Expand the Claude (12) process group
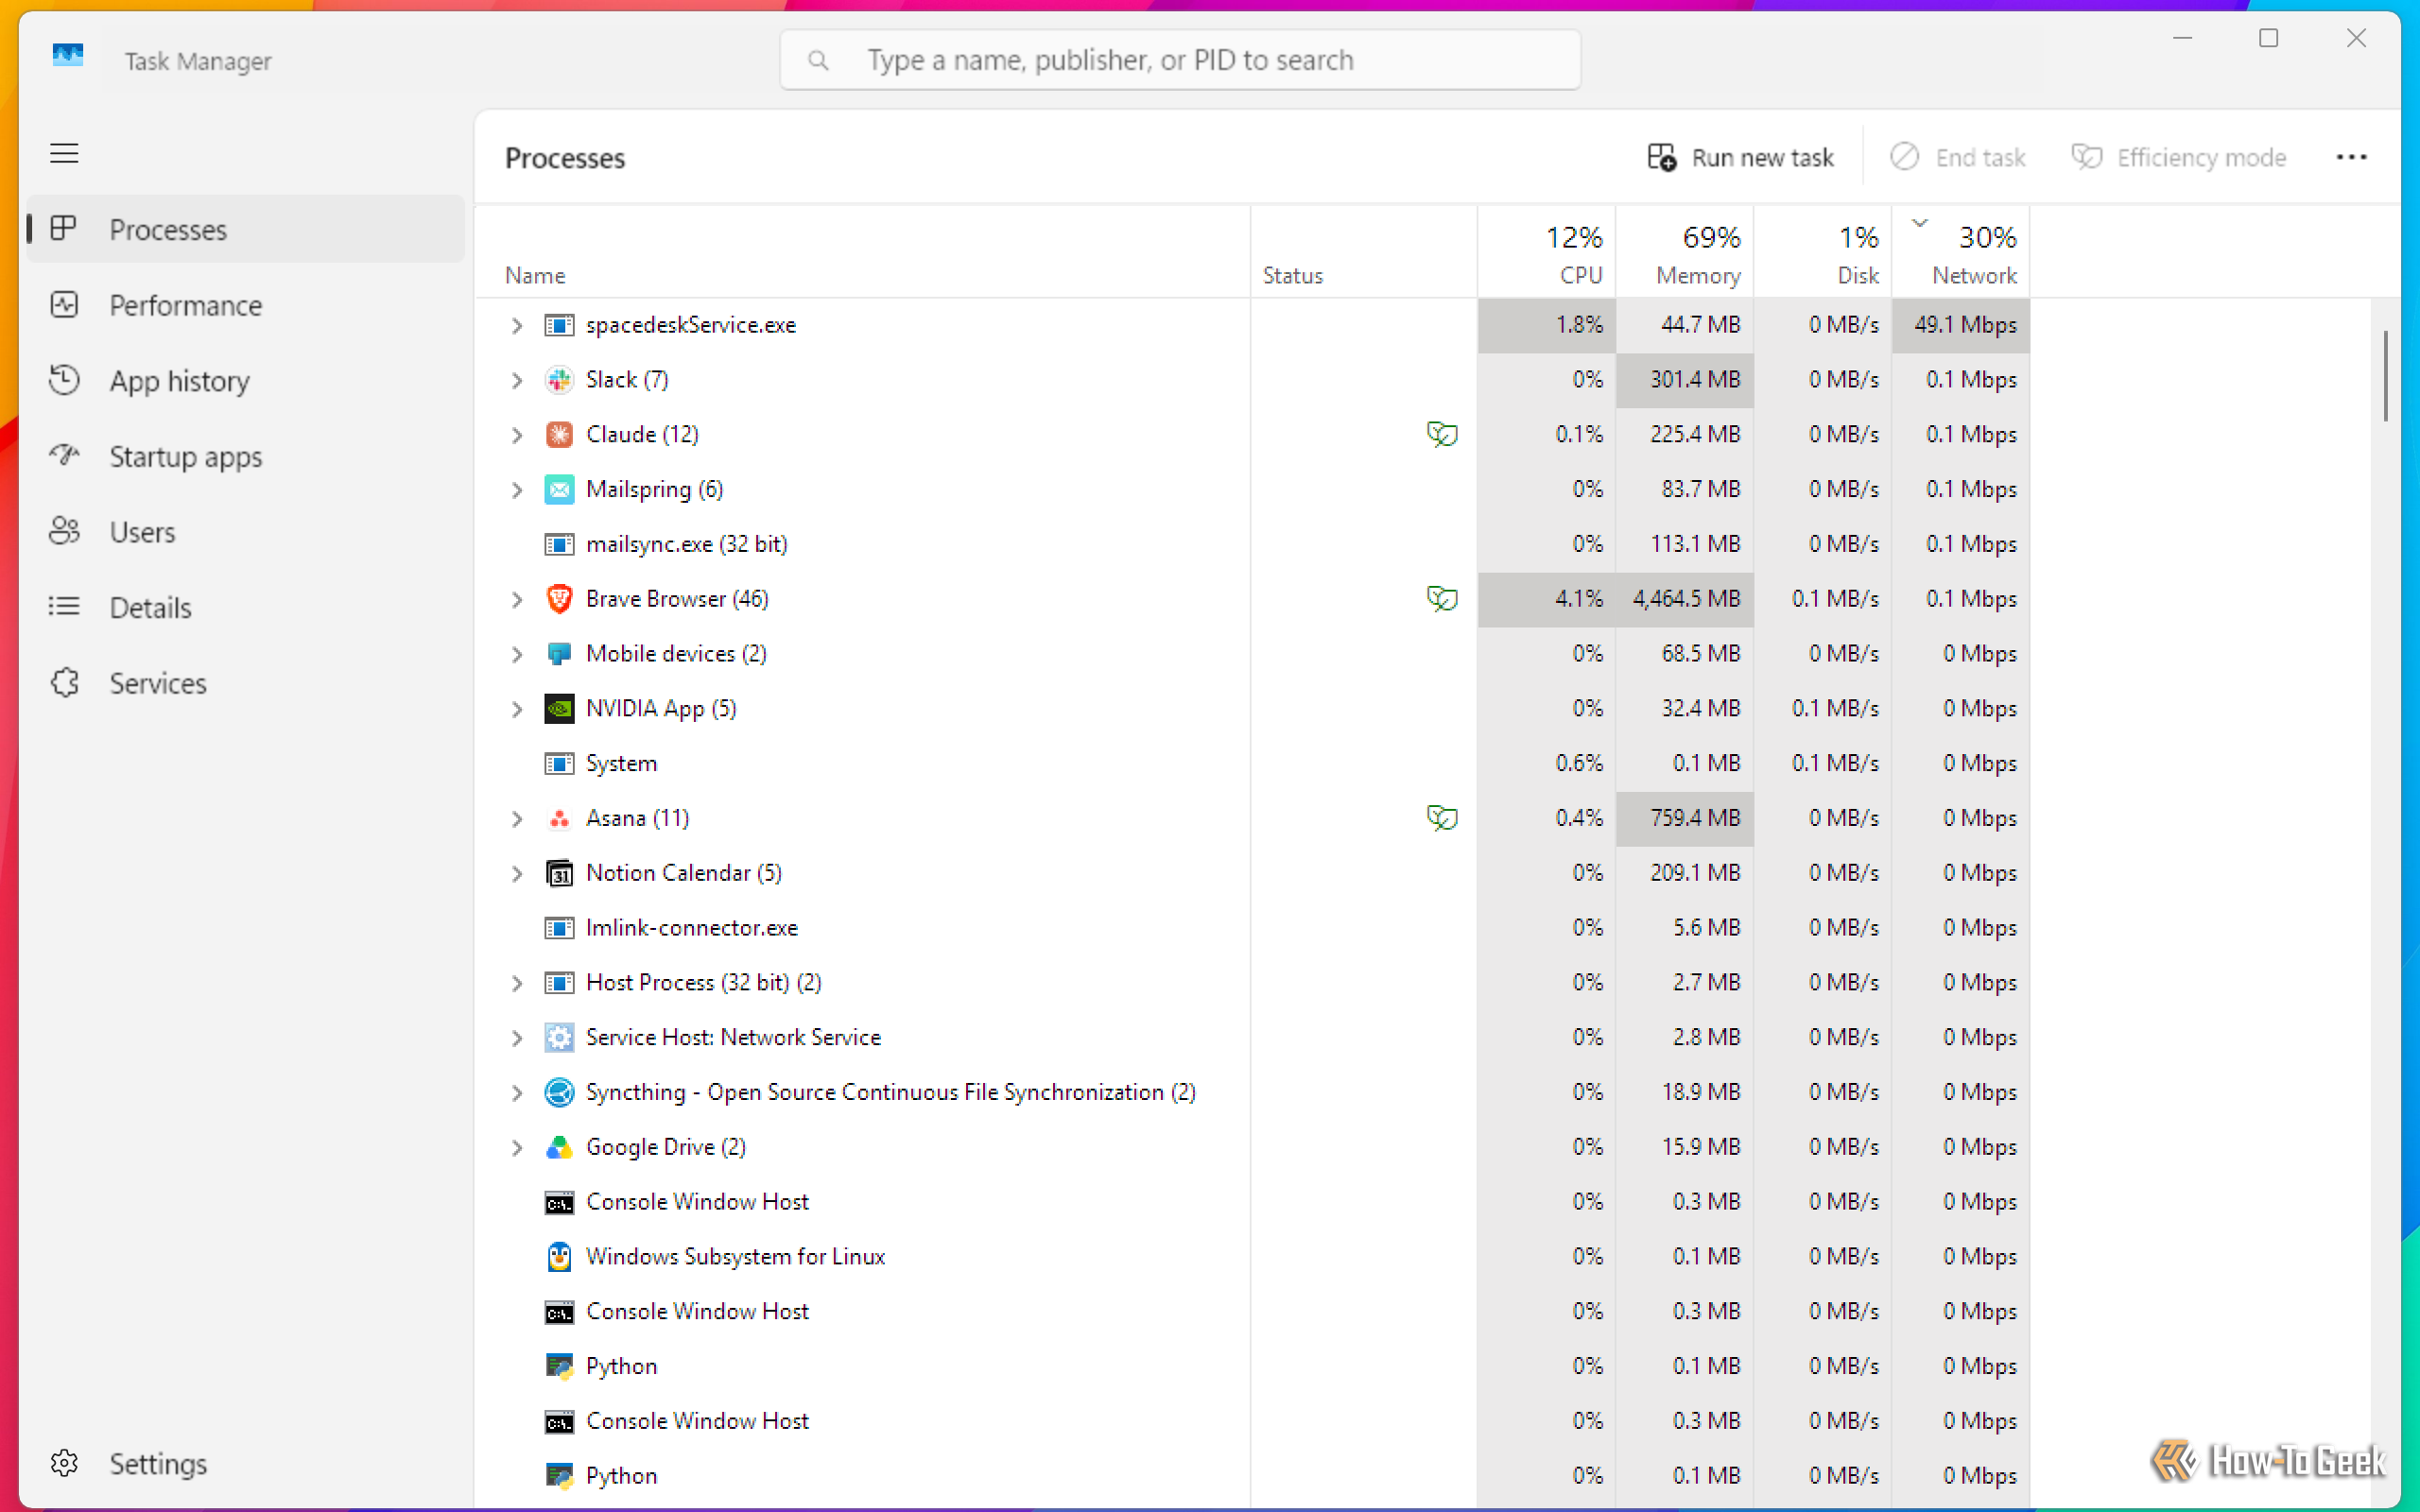The width and height of the screenshot is (2420, 1512). [517, 436]
